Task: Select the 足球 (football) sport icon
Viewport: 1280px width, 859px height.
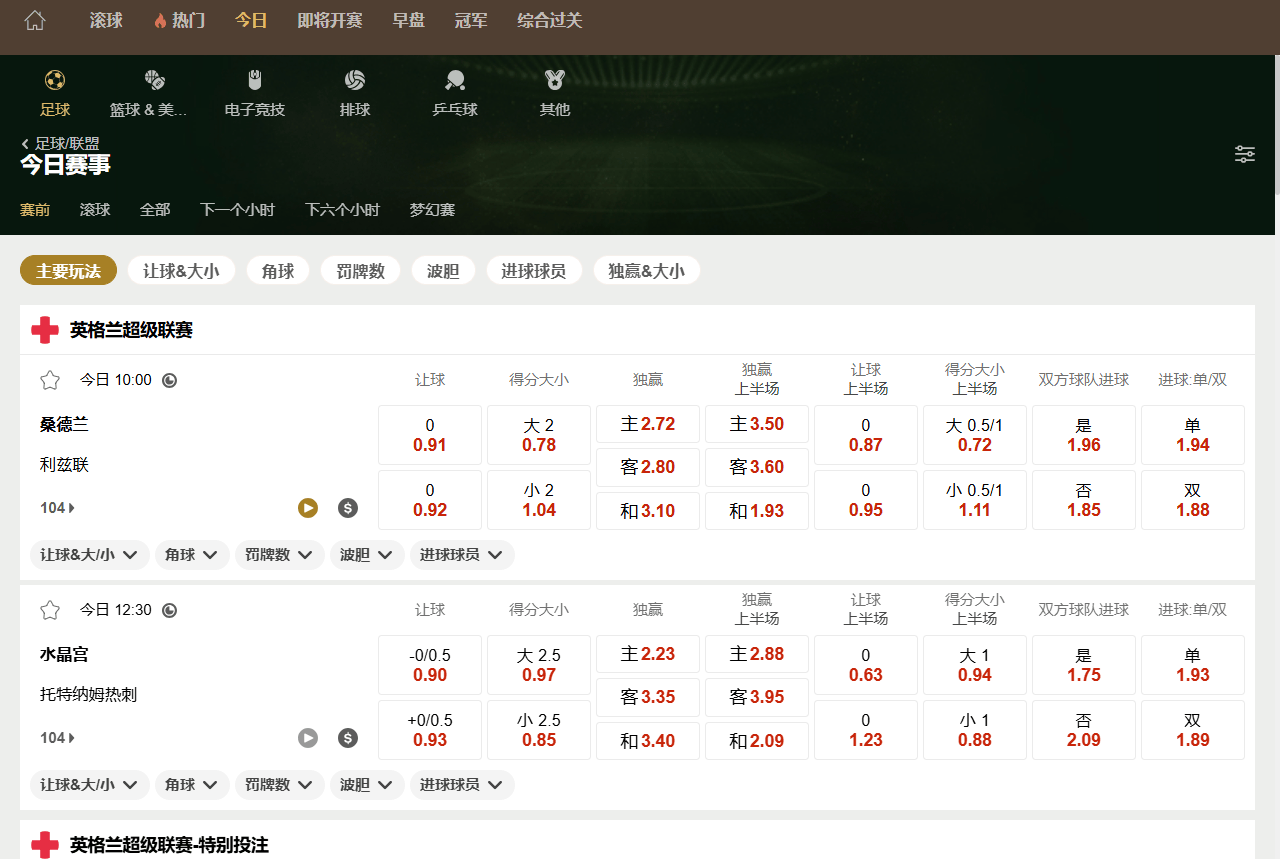Action: pyautogui.click(x=55, y=93)
